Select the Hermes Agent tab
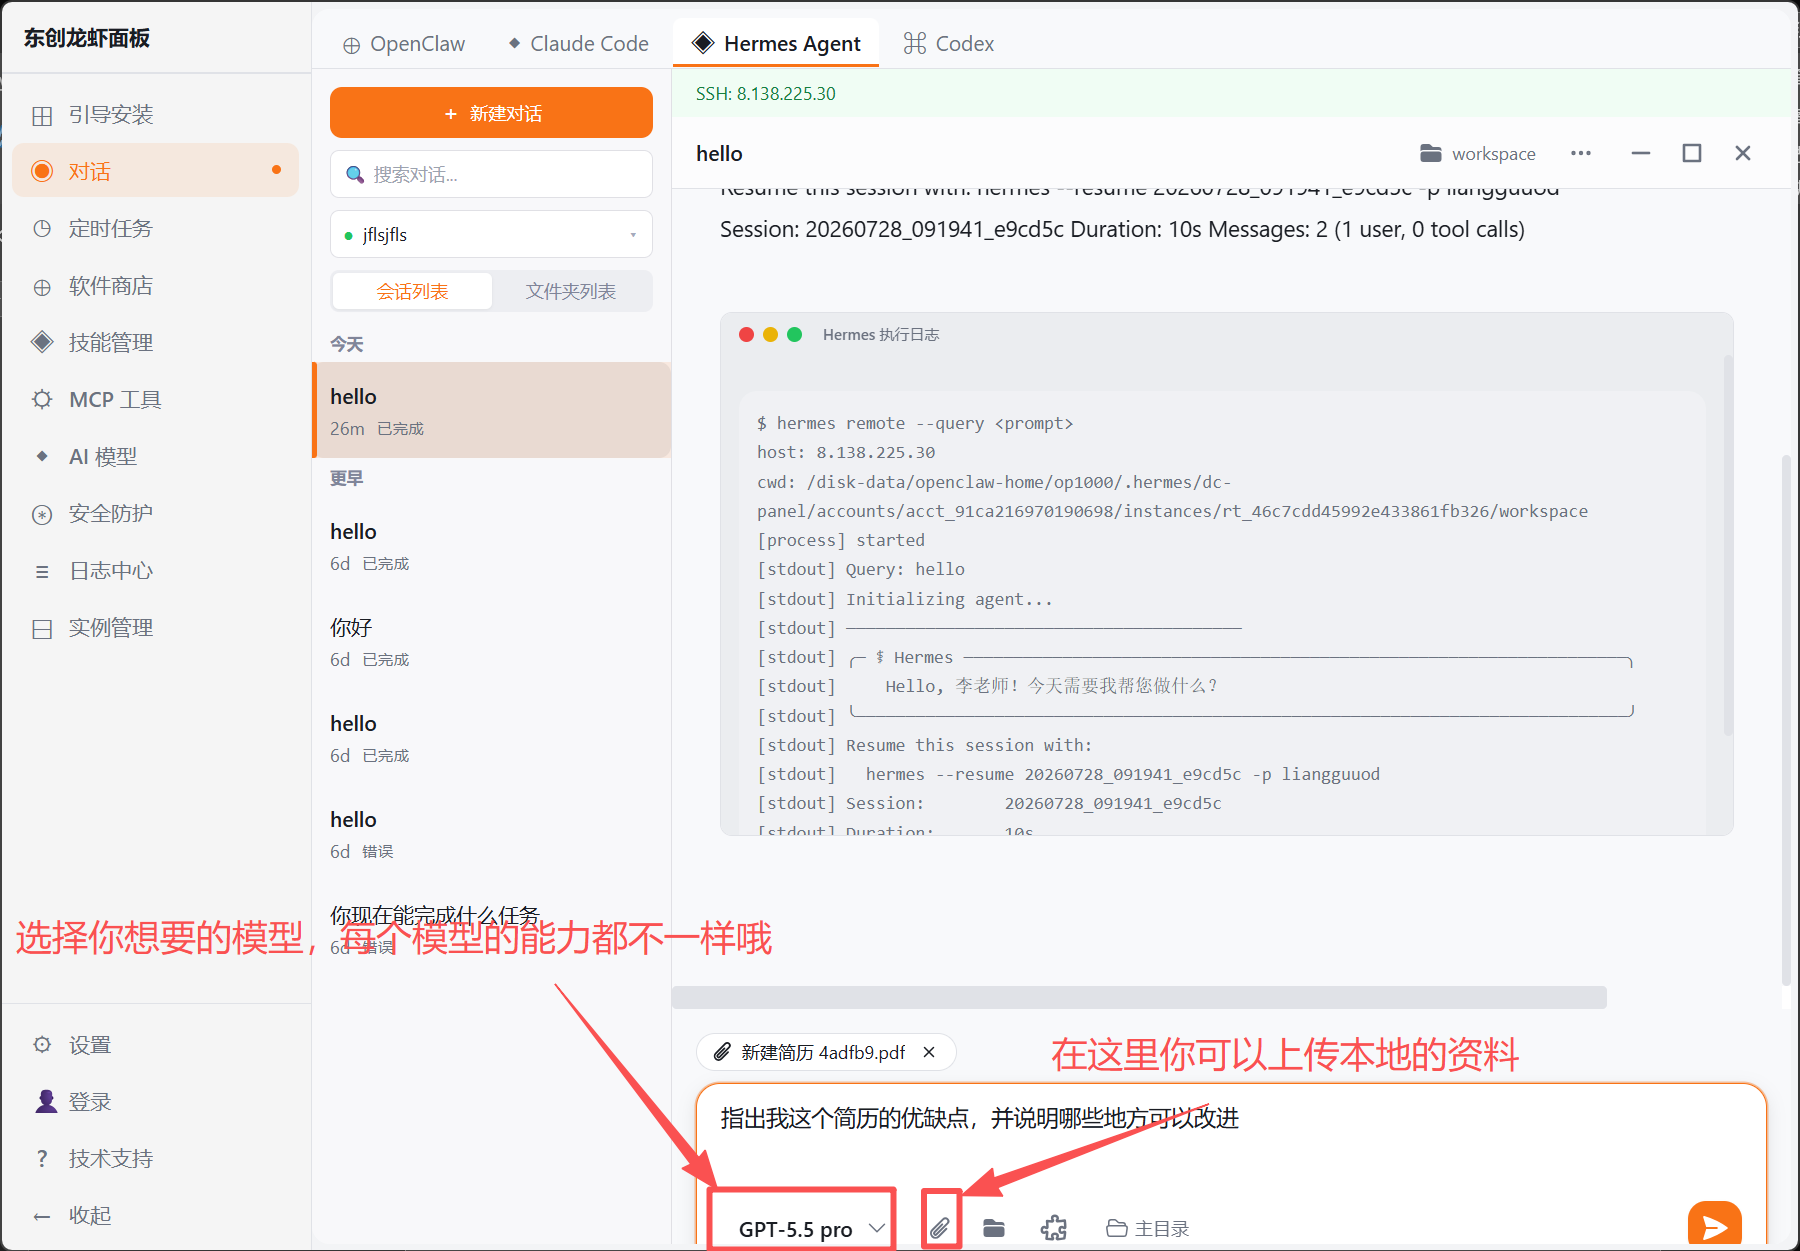Image resolution: width=1800 pixels, height=1251 pixels. [776, 44]
